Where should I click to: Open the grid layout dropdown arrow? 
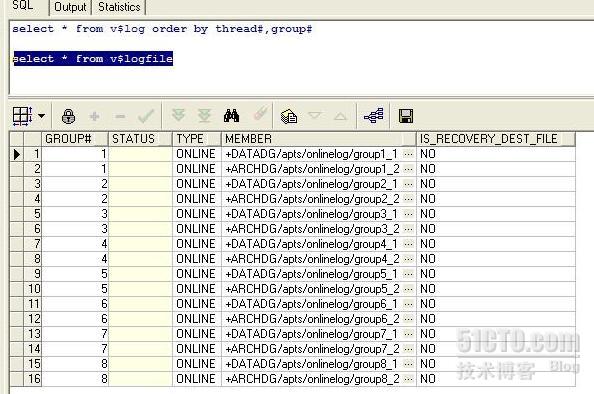point(42,116)
